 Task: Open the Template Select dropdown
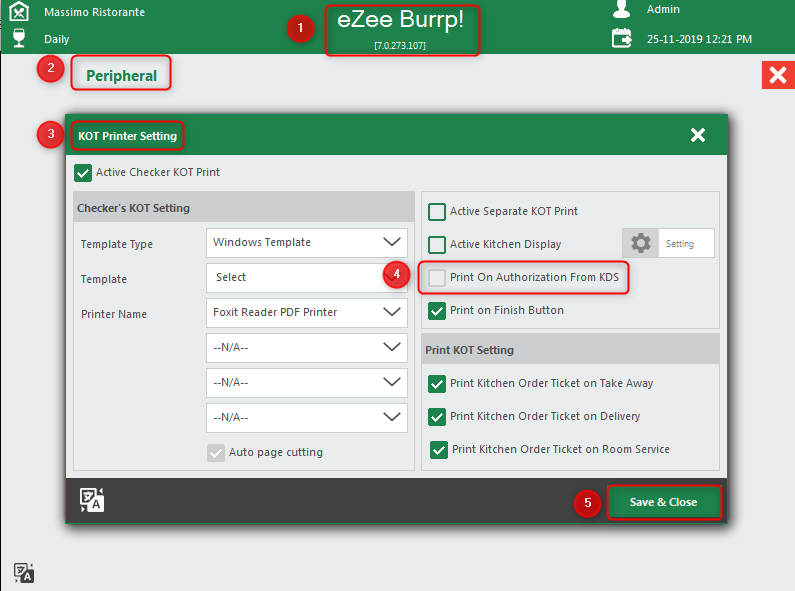click(307, 278)
